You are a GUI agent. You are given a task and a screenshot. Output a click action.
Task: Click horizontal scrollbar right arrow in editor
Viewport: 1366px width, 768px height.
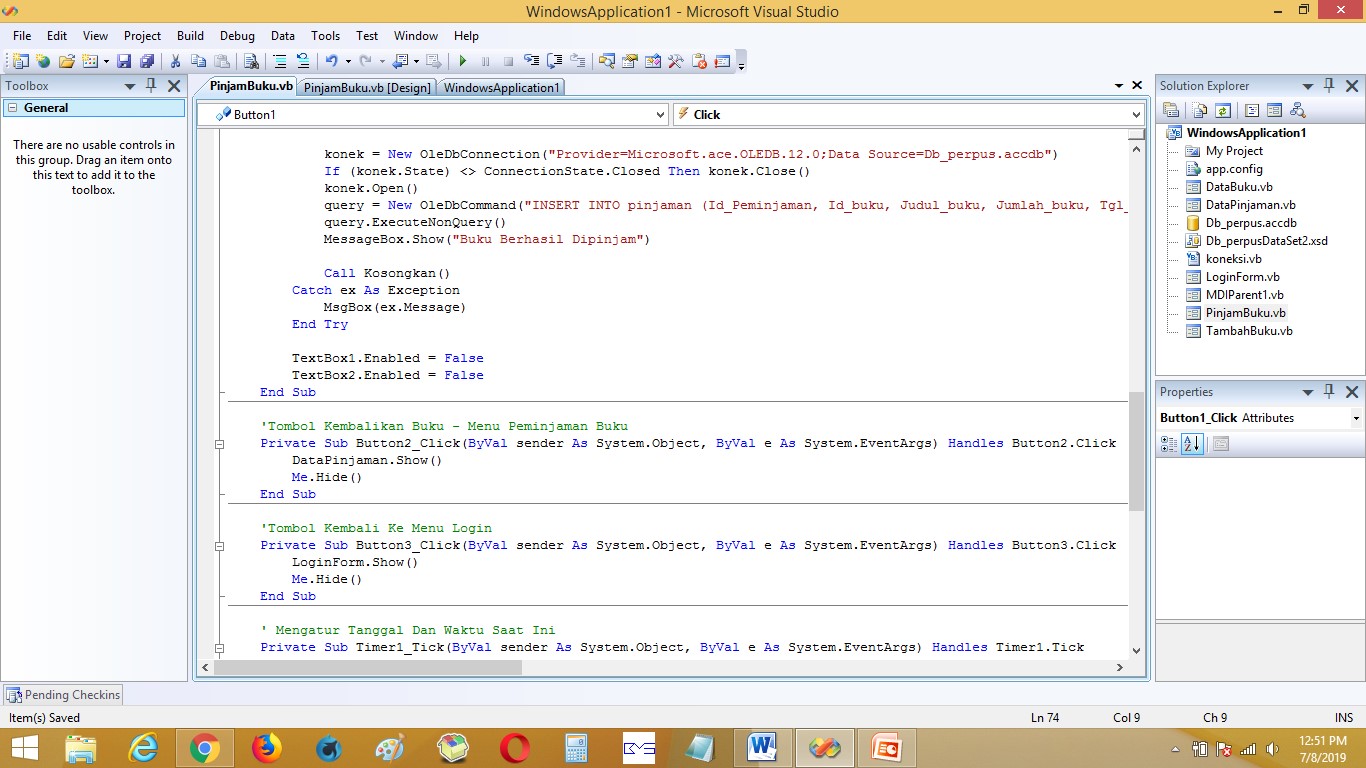(x=1119, y=667)
